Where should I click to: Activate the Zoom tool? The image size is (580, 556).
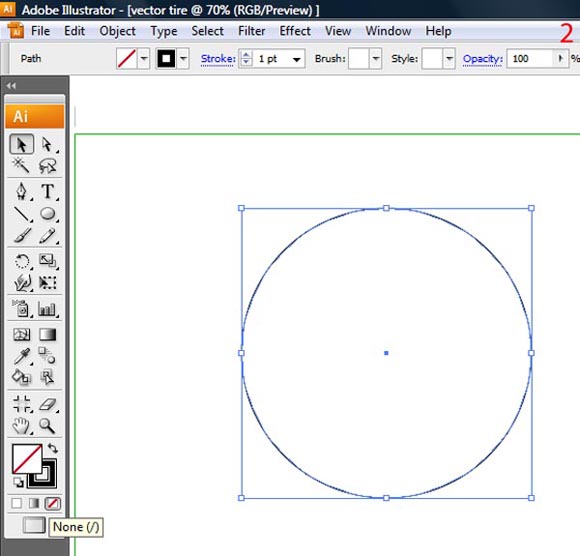click(x=47, y=426)
